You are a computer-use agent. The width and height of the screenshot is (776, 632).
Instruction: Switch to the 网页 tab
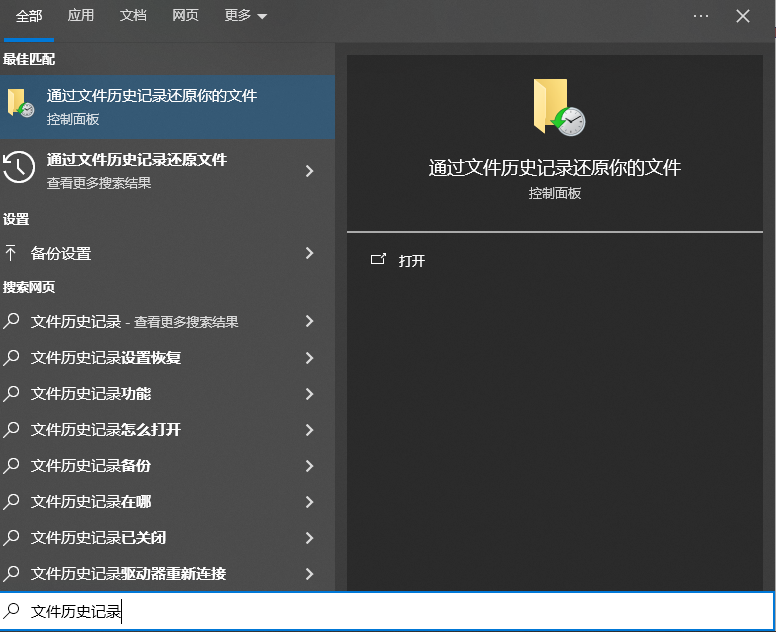185,15
